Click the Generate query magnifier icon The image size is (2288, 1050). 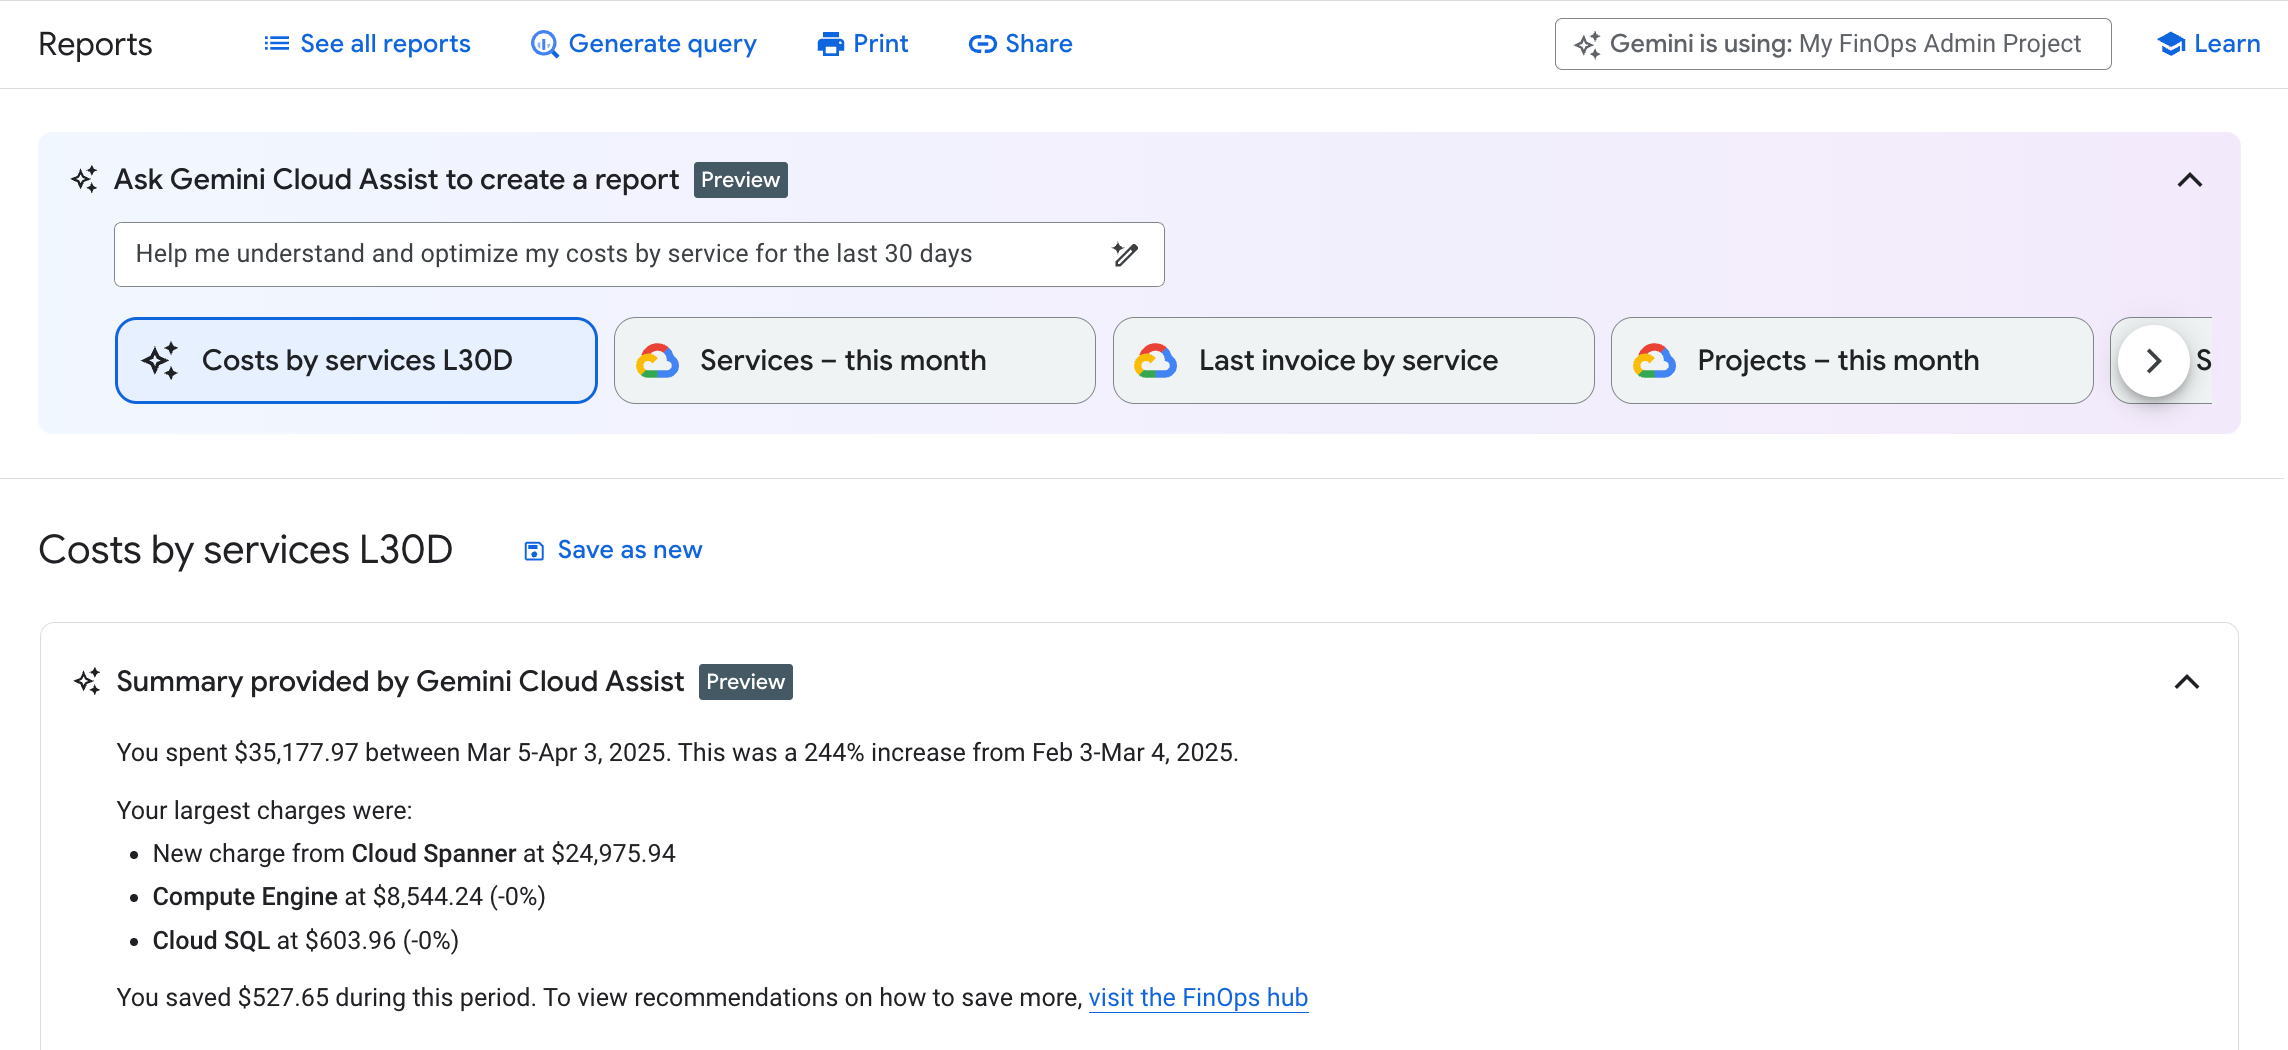[543, 44]
